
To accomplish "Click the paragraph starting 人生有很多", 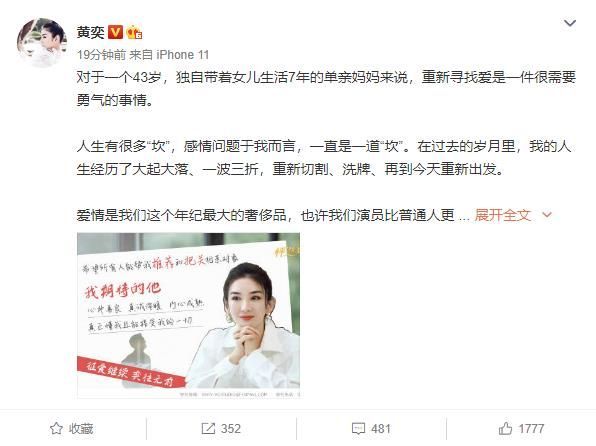I will (x=324, y=157).
